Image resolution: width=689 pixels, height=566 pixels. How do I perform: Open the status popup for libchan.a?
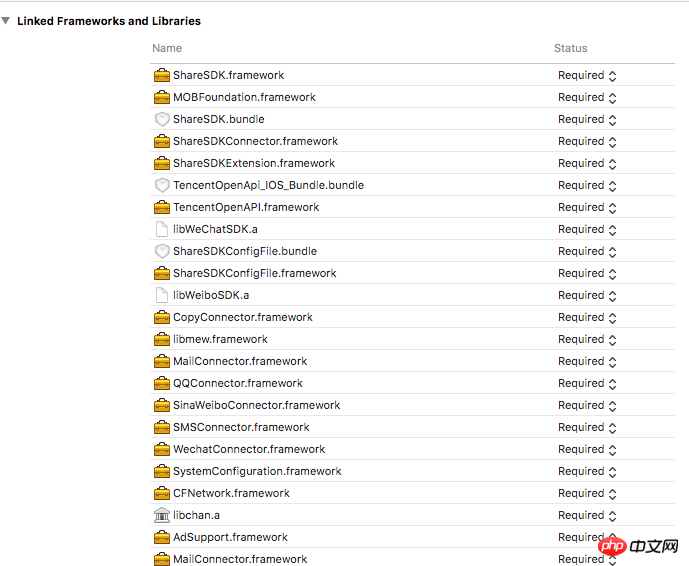pyautogui.click(x=587, y=515)
